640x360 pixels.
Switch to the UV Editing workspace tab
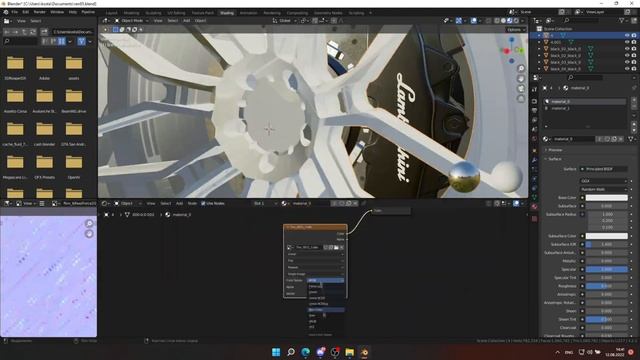(x=176, y=13)
